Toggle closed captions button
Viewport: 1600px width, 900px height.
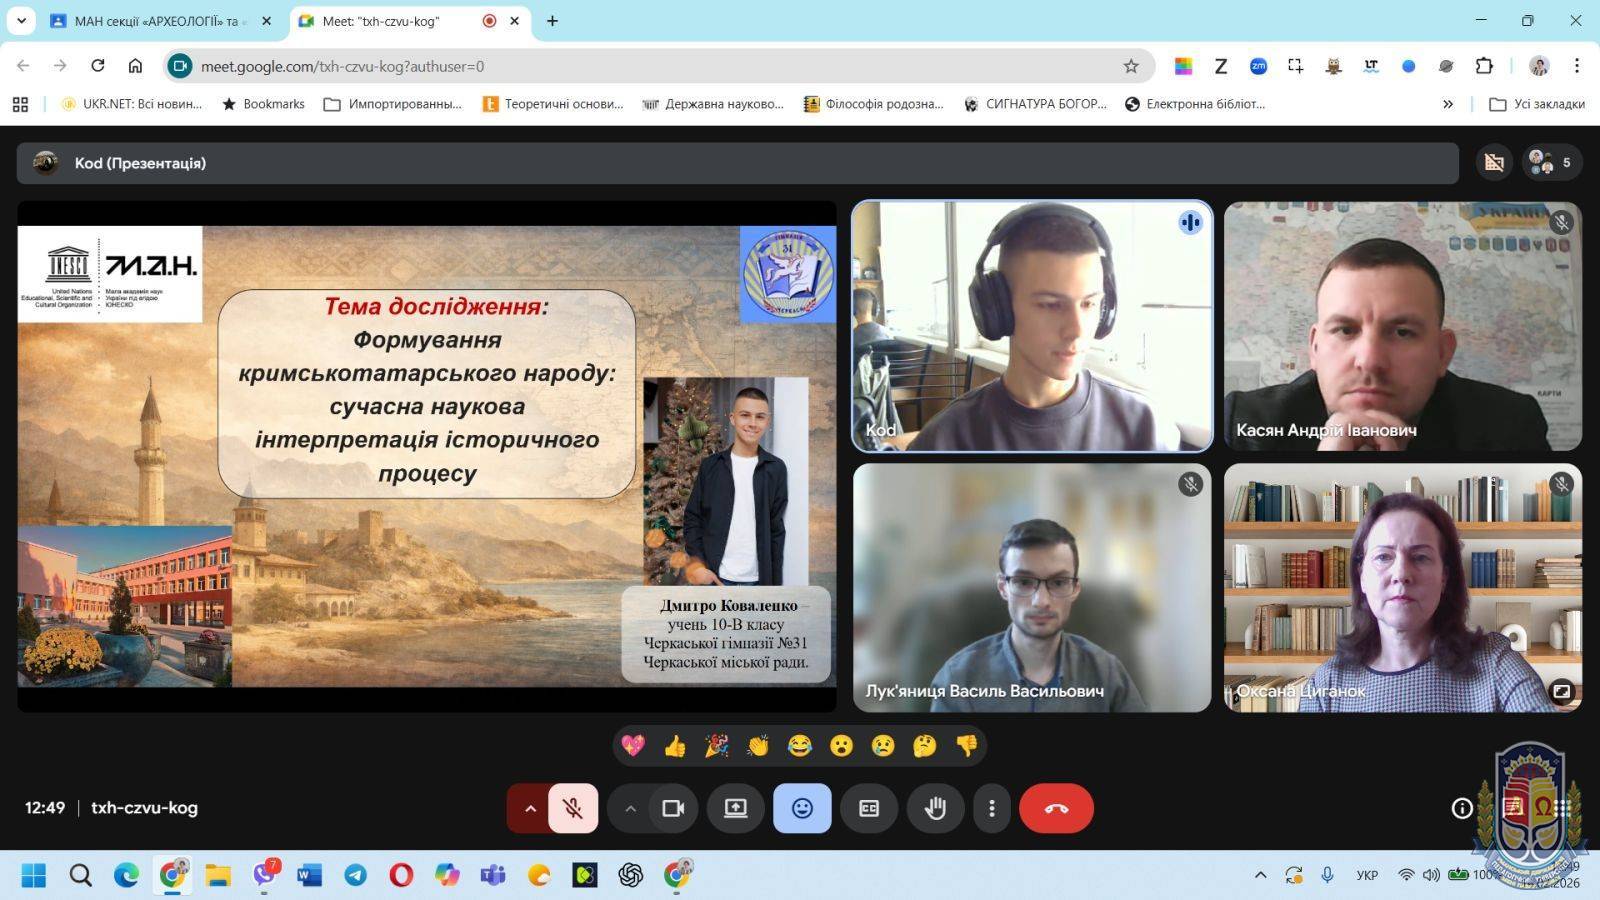point(869,808)
